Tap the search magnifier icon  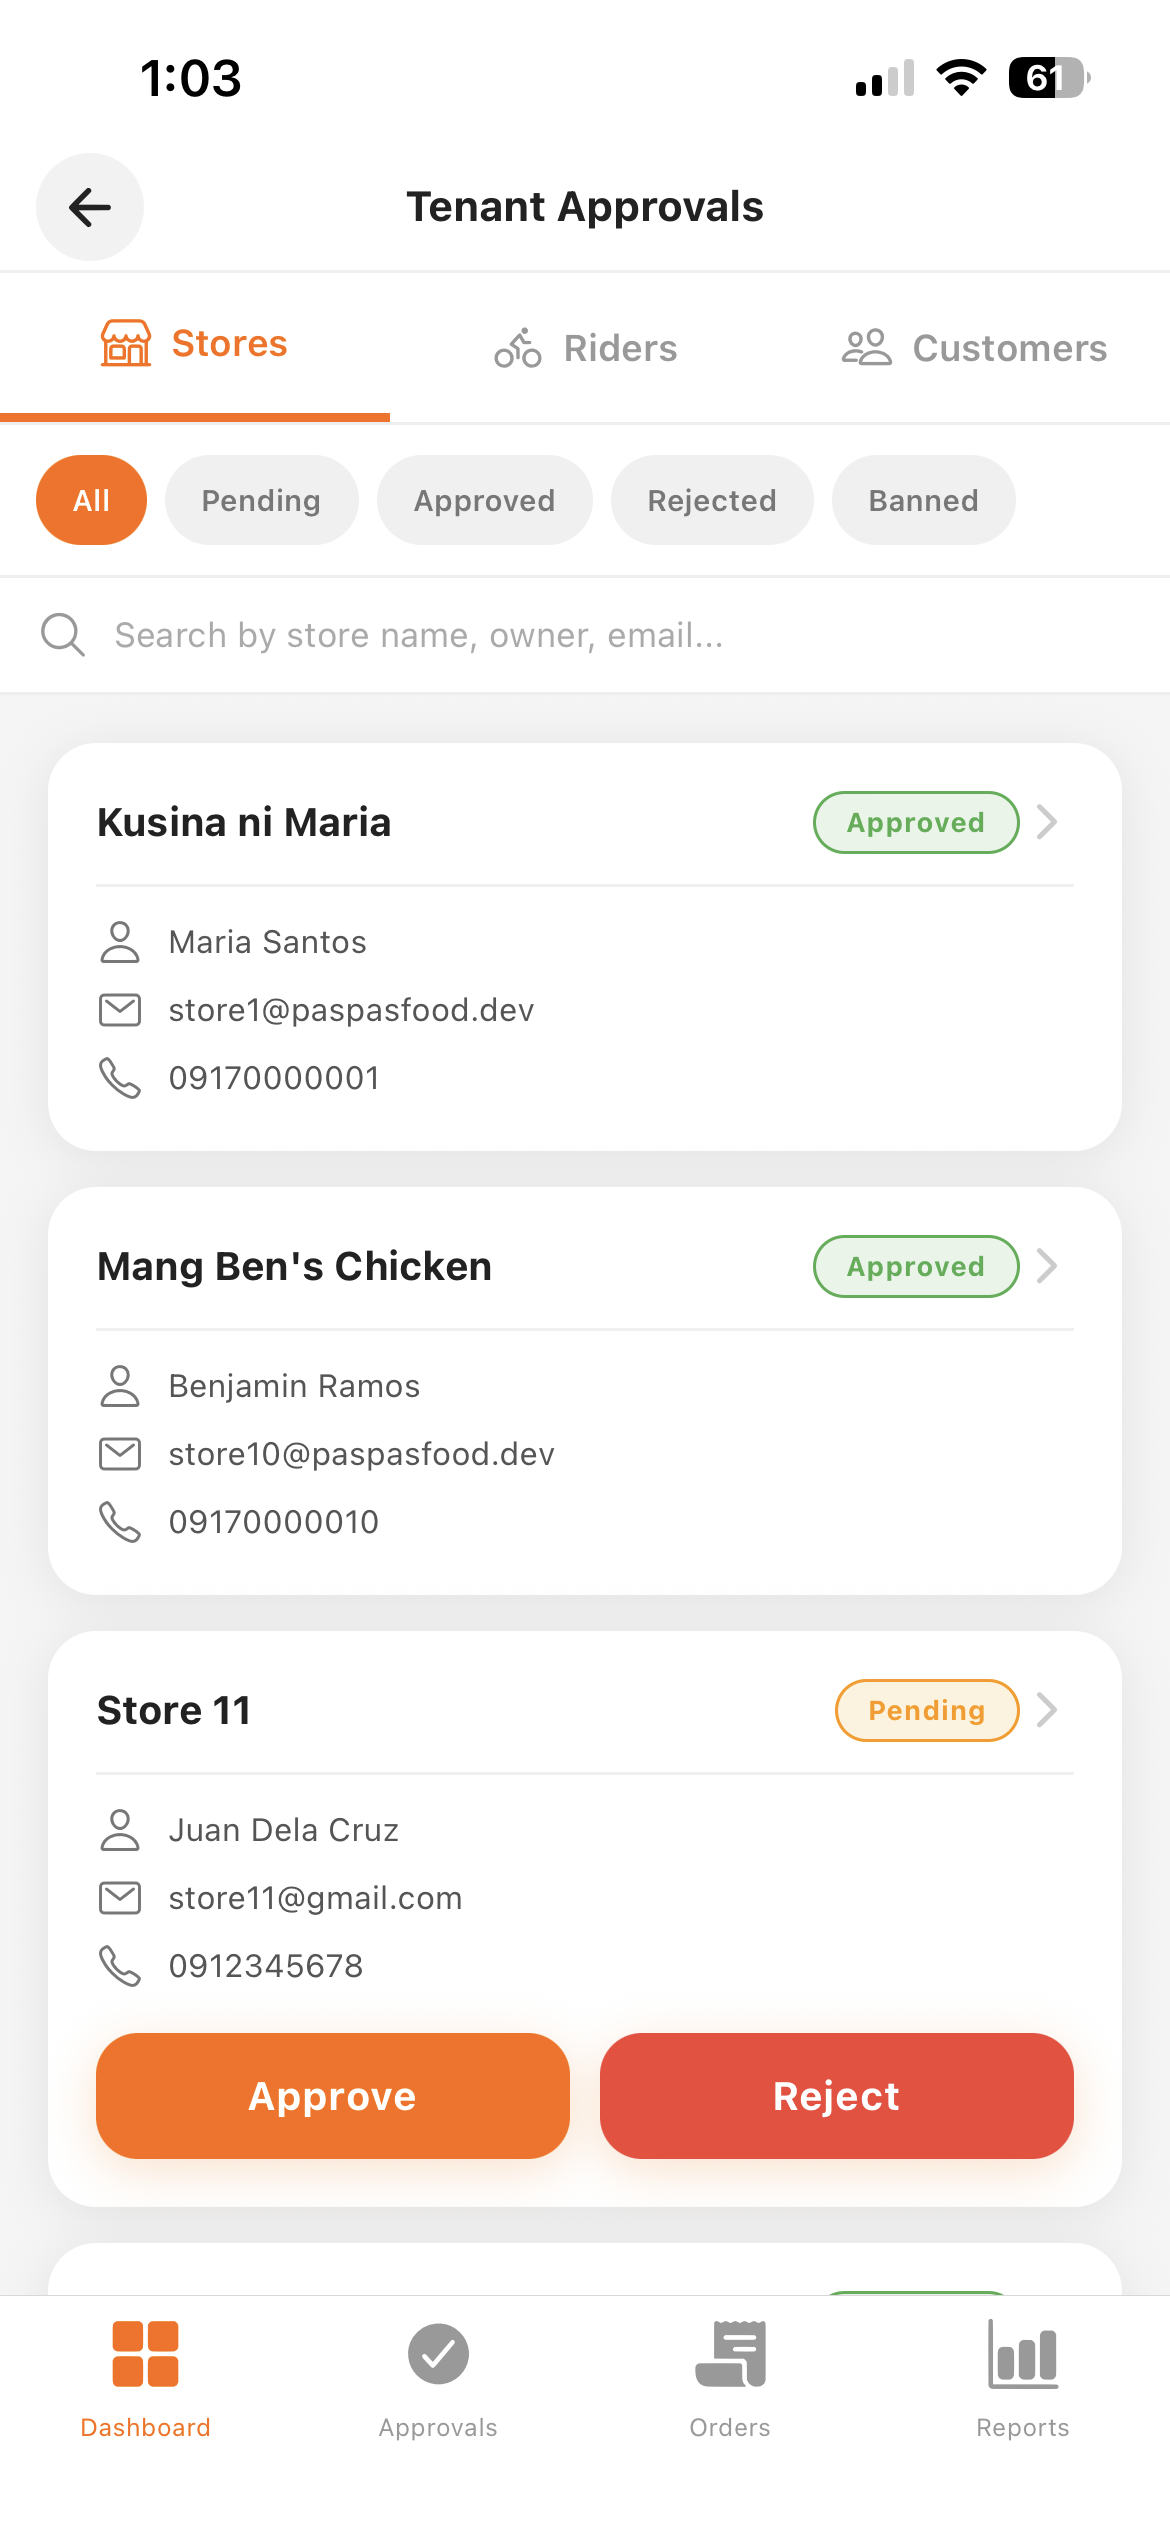[x=62, y=635]
